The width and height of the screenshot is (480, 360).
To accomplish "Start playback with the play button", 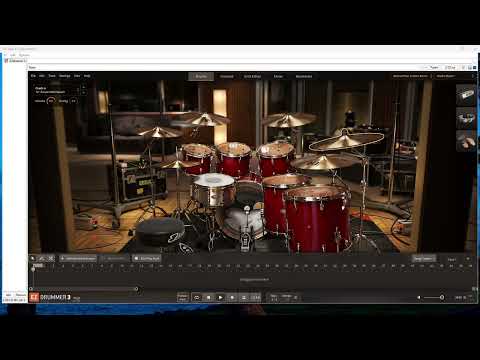I will 220,297.
